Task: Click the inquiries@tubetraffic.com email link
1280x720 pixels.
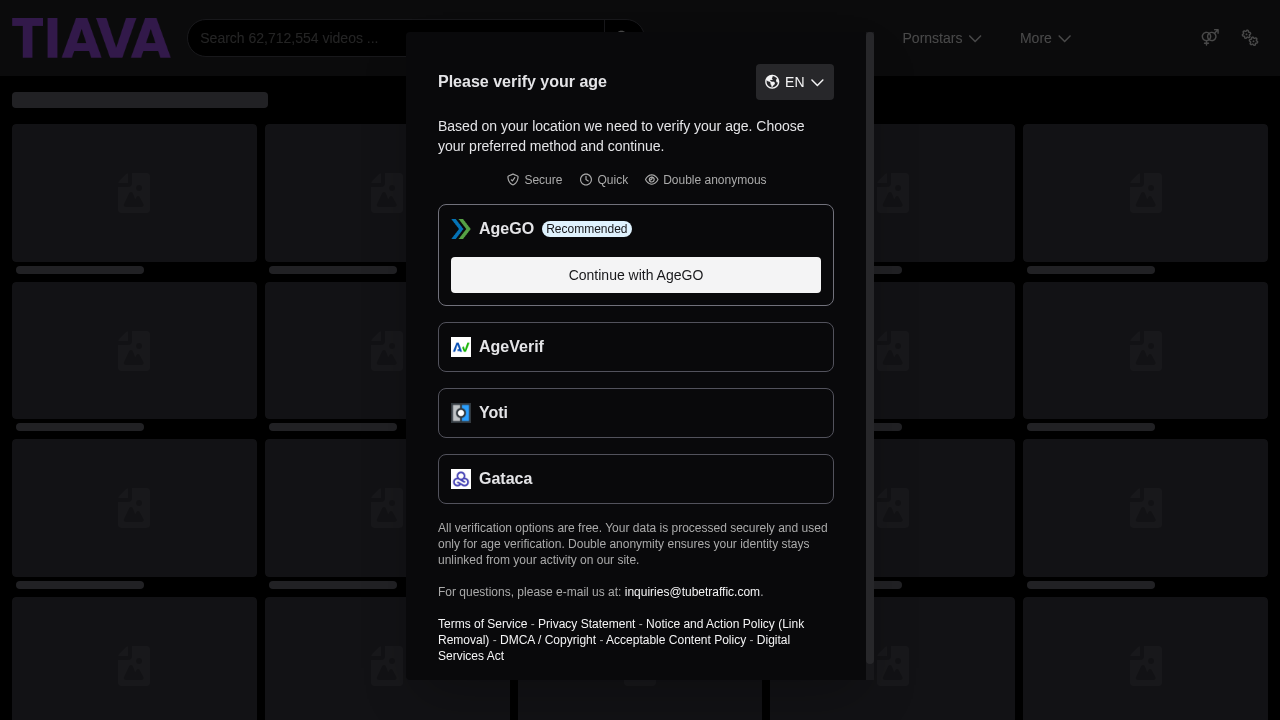Action: click(x=692, y=592)
